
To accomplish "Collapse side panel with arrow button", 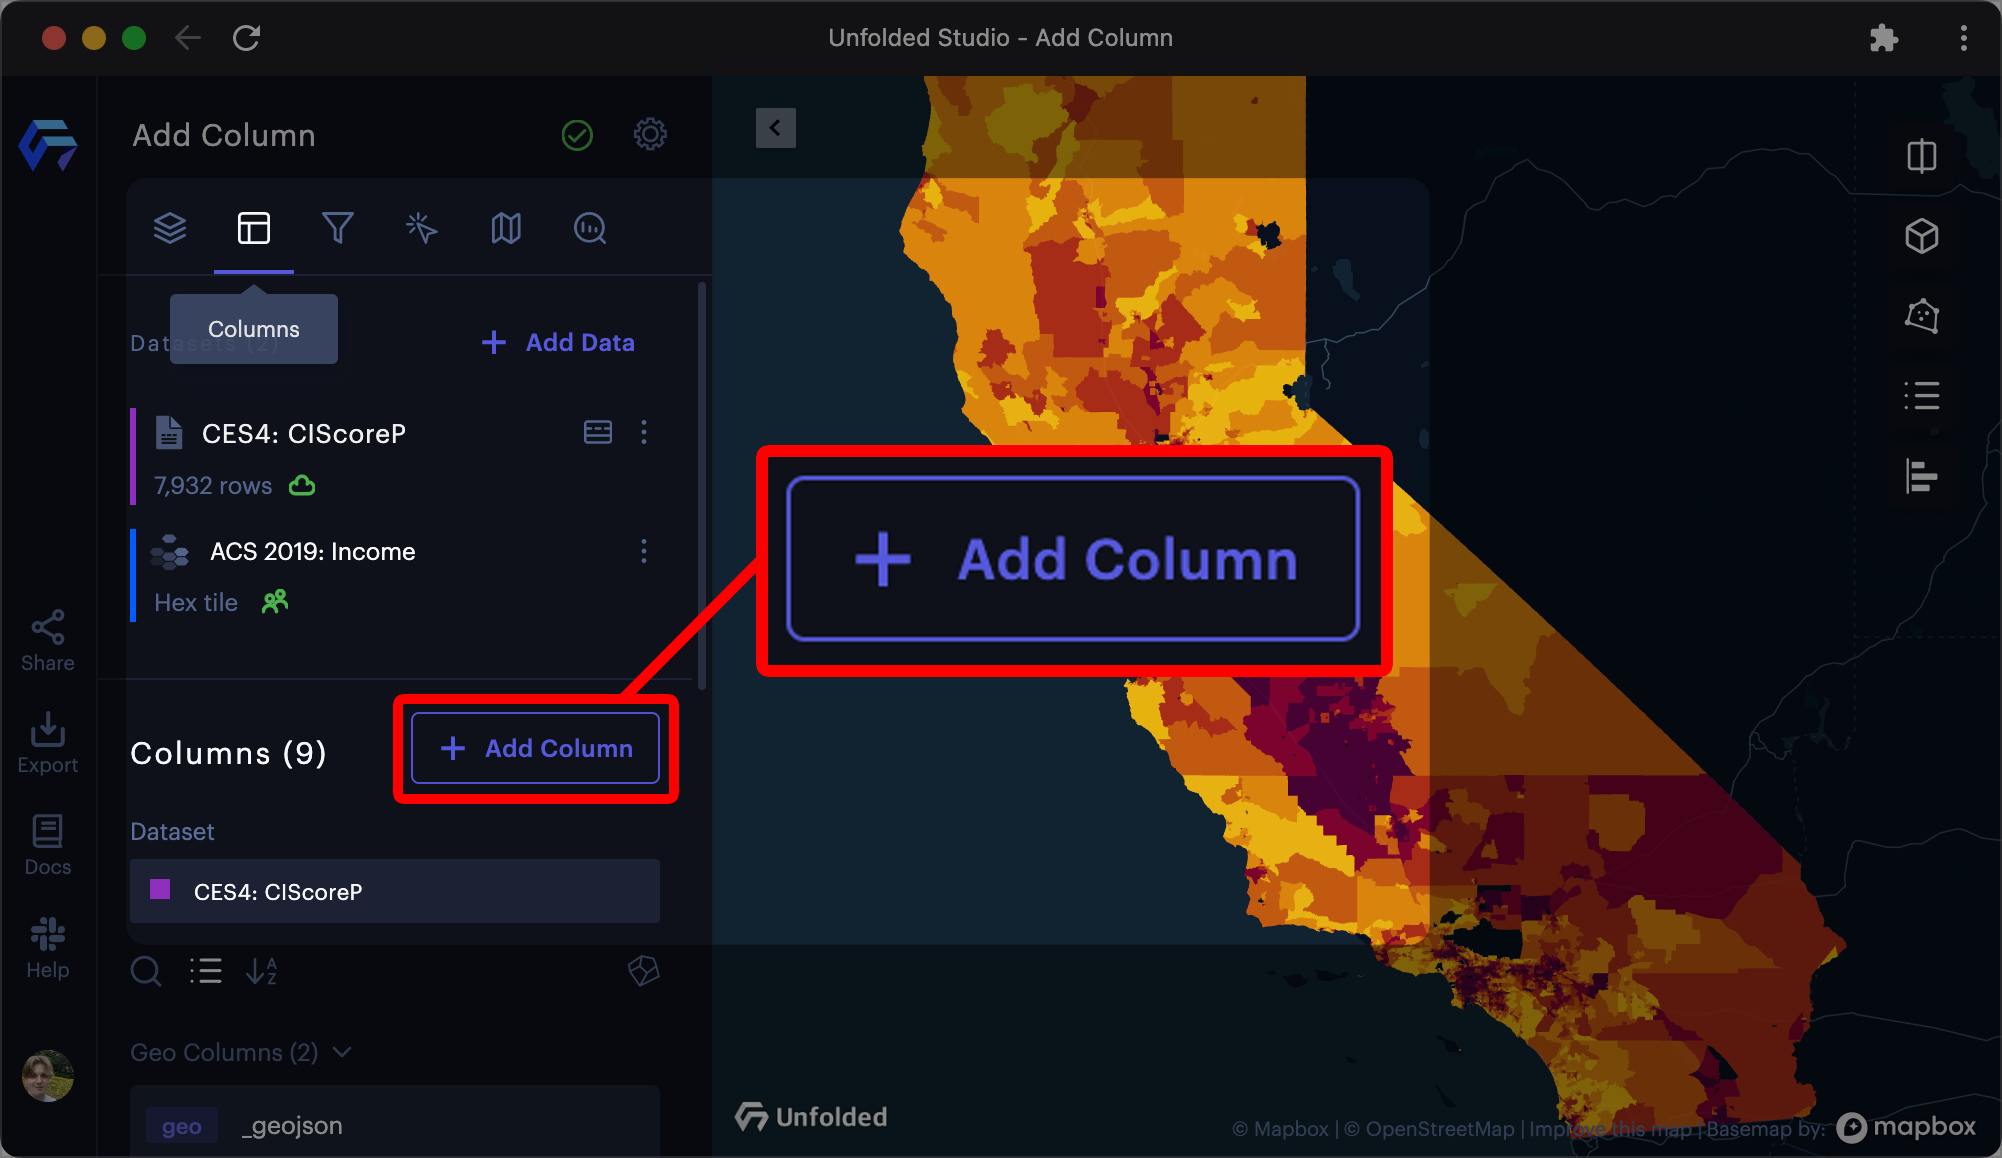I will click(x=775, y=128).
